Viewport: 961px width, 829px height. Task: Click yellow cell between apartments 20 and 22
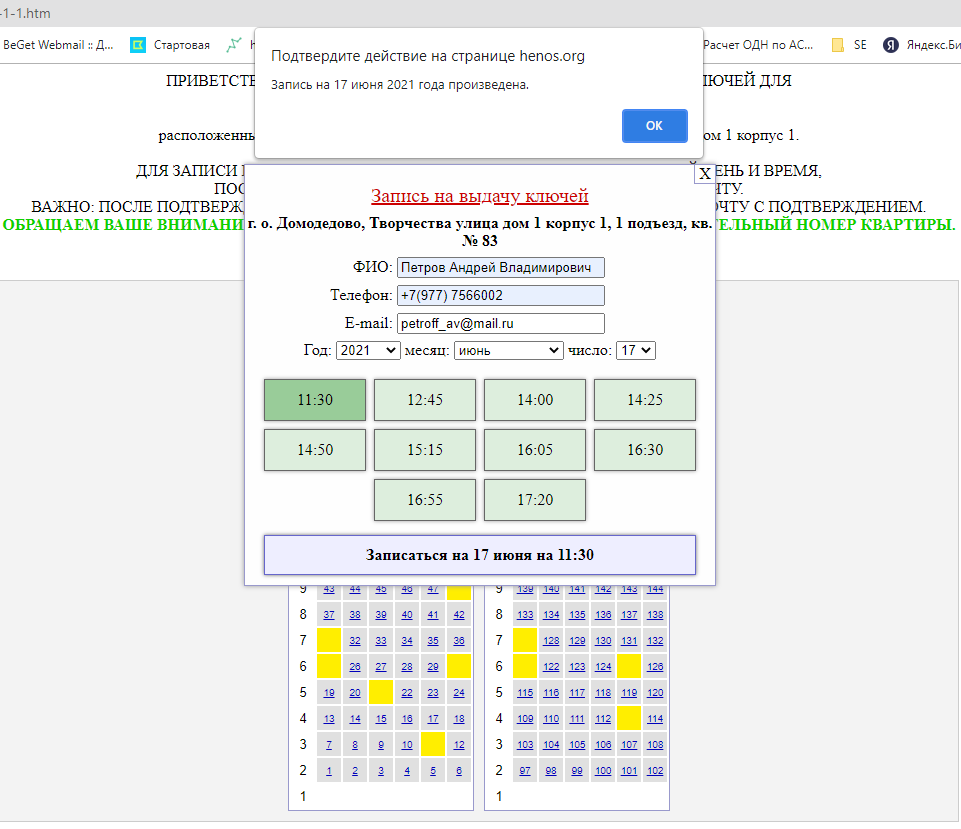(x=381, y=692)
